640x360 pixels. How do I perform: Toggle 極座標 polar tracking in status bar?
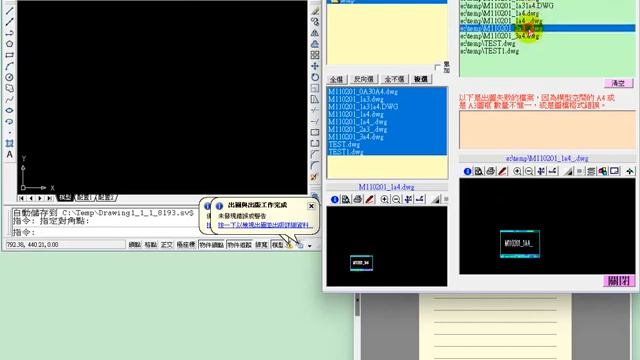[186, 244]
